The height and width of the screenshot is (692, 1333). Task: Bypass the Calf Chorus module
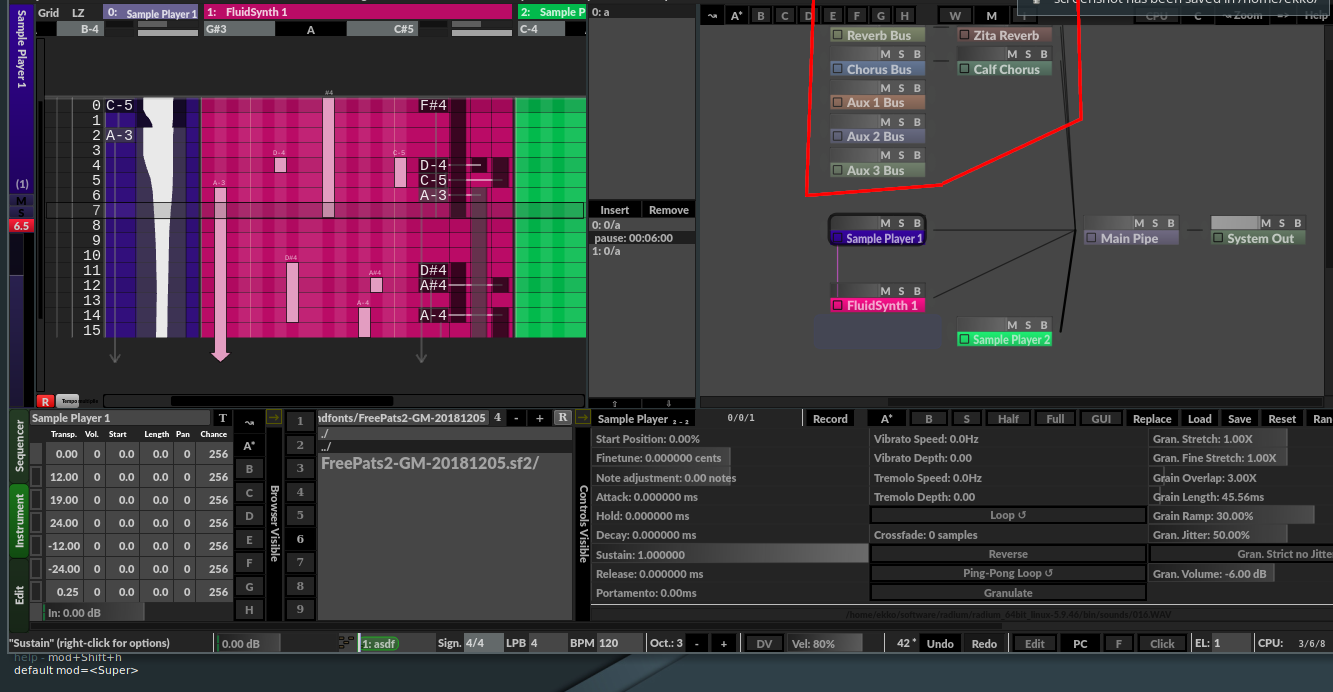1044,54
